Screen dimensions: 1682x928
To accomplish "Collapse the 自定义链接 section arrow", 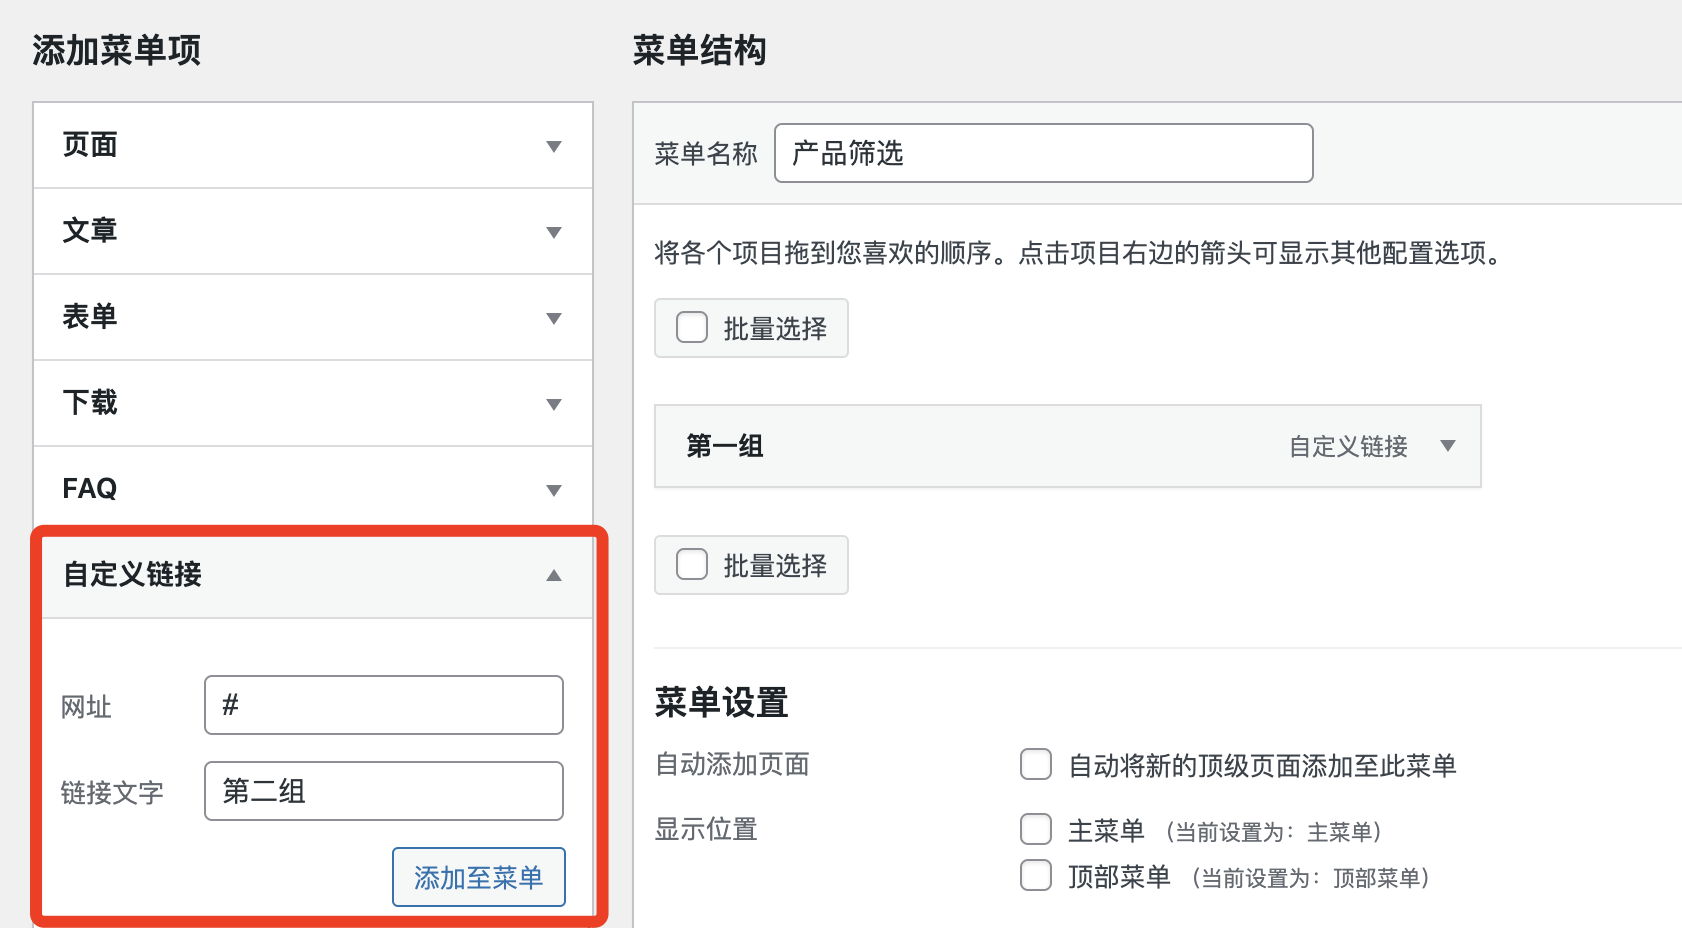I will pyautogui.click(x=554, y=575).
